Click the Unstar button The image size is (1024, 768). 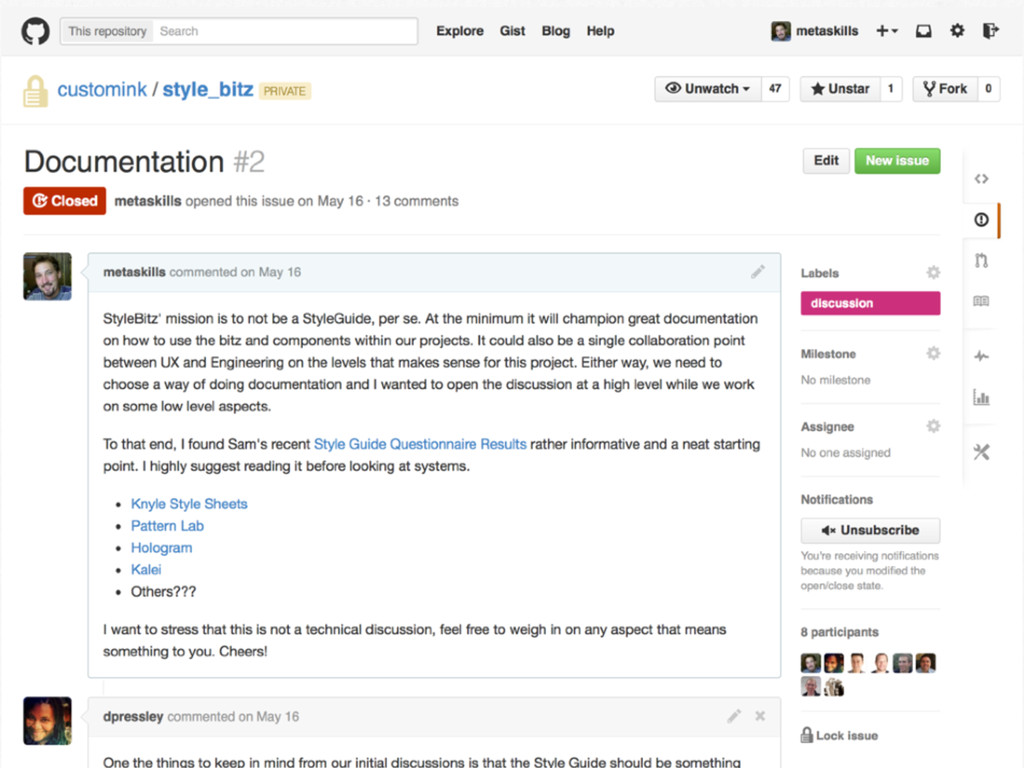point(840,89)
